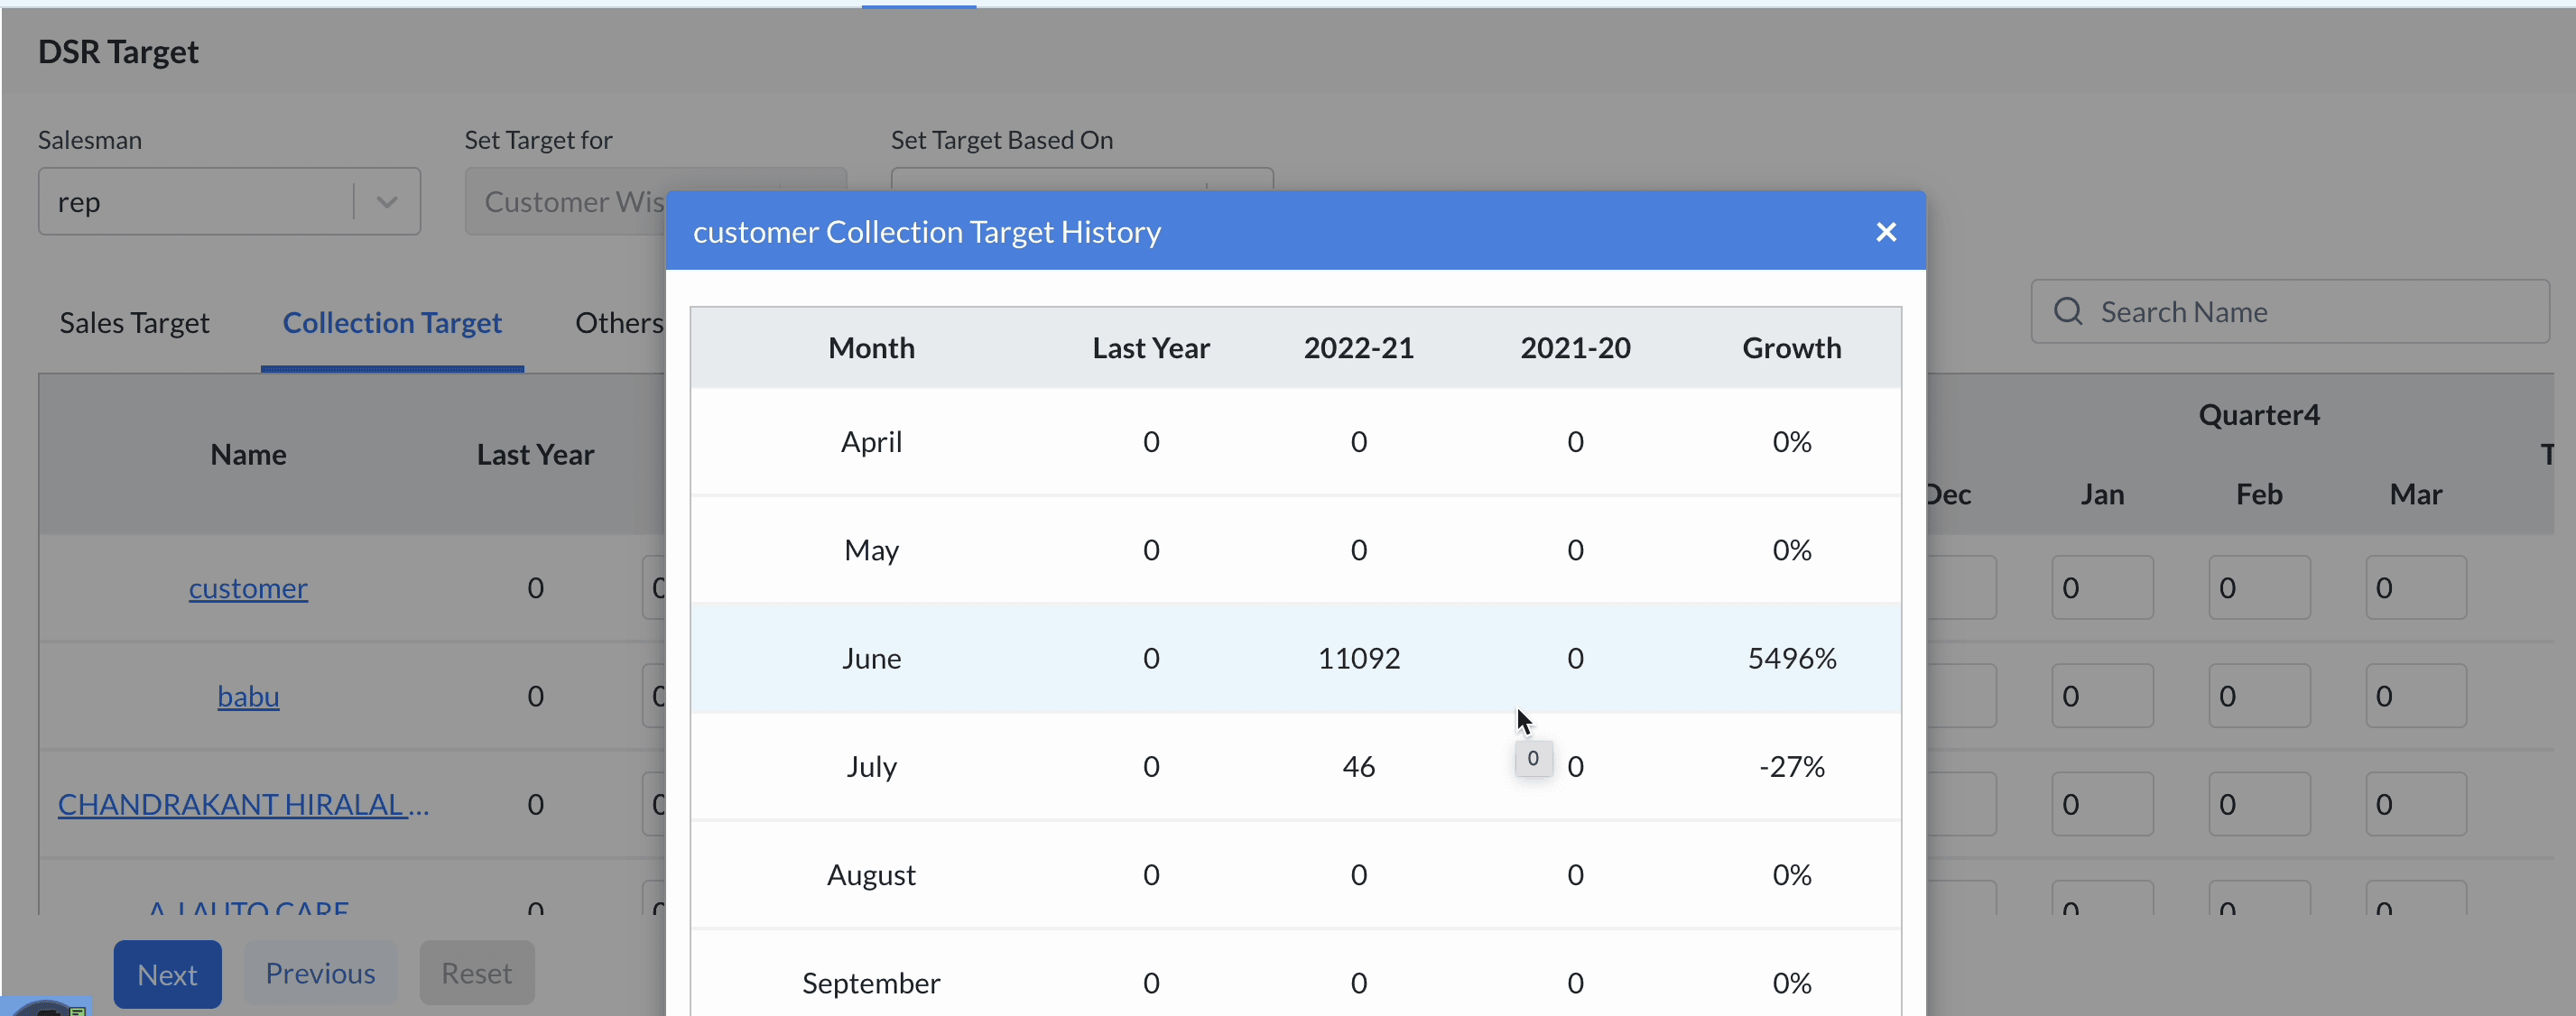Open the Set Target for dropdown
This screenshot has height=1016, width=2576.
tap(566, 202)
